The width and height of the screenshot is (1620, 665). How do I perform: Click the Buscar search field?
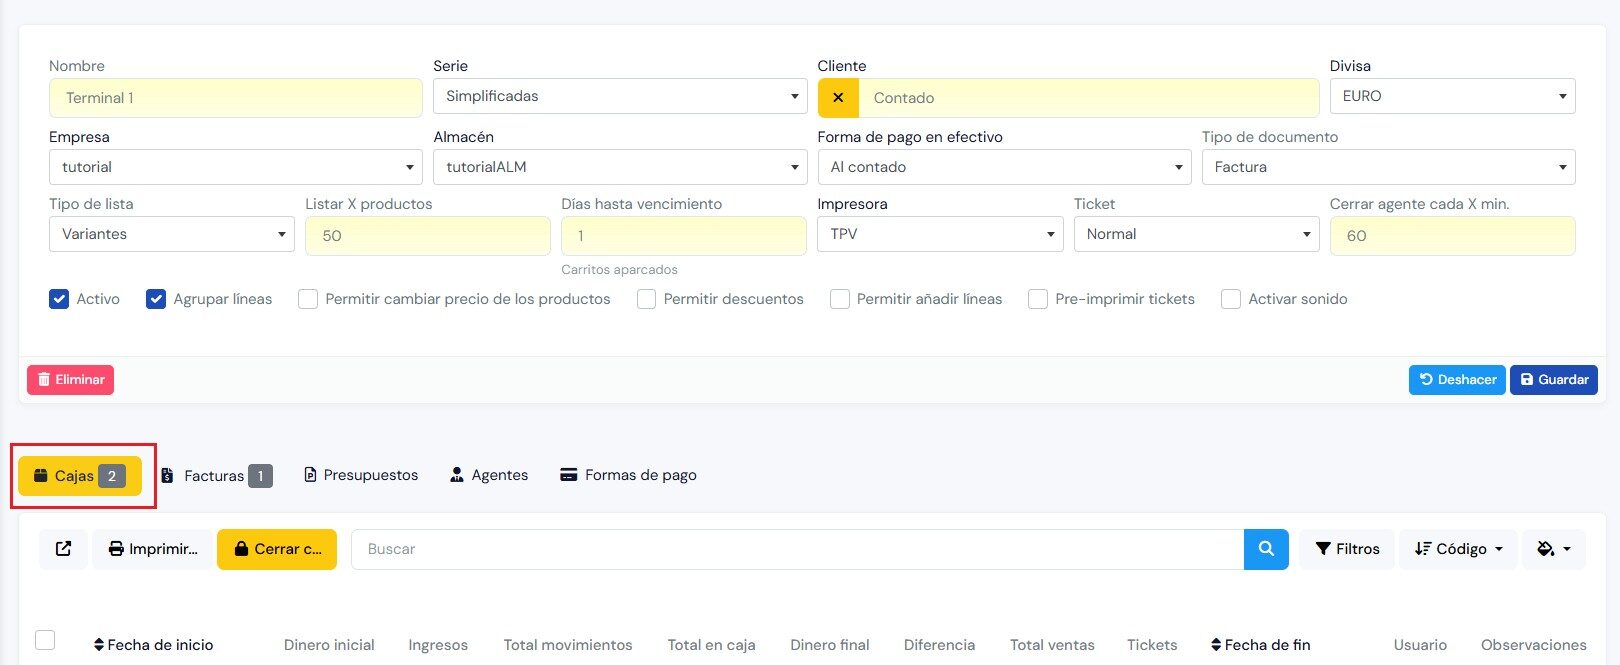[x=797, y=549]
